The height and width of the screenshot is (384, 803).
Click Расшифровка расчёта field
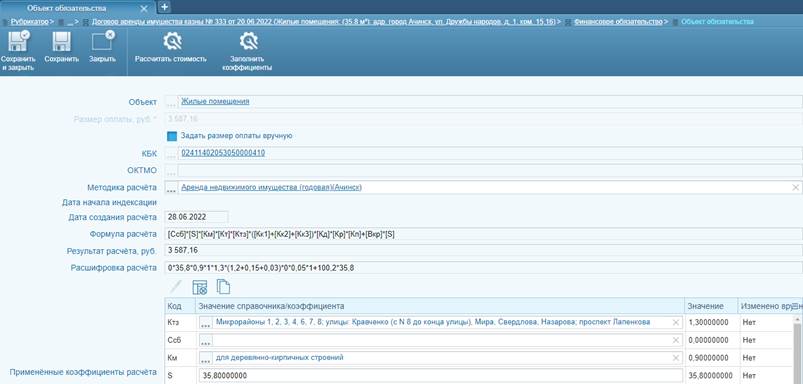(x=483, y=268)
